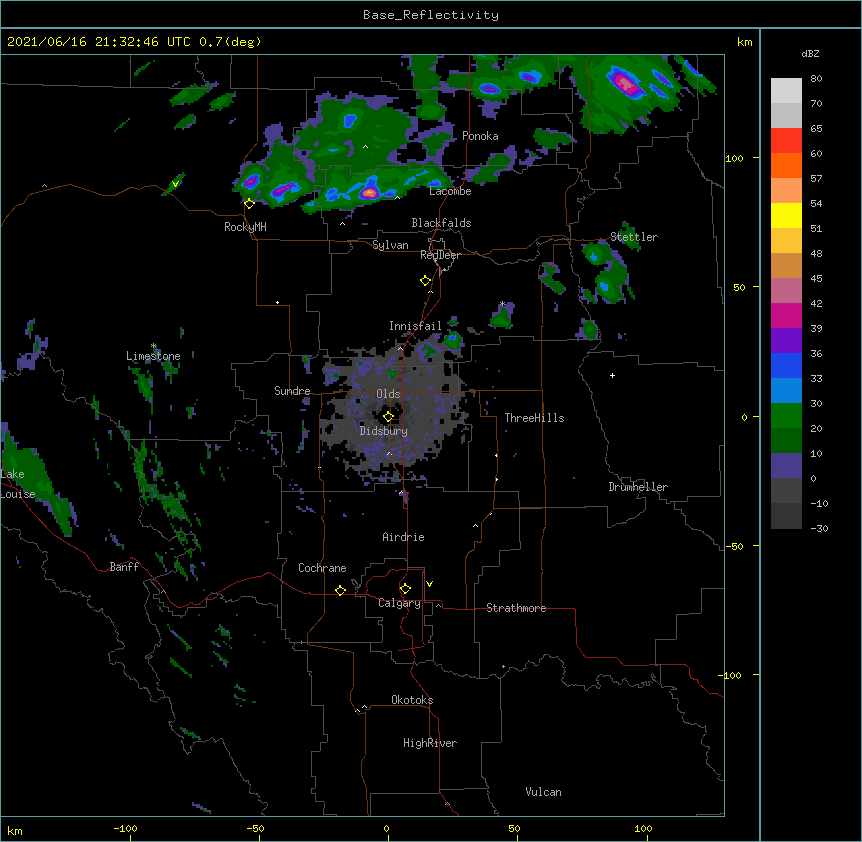The image size is (862, 842).
Task: Choose the top light-gray swatch in dBZ legend
Action: click(786, 90)
